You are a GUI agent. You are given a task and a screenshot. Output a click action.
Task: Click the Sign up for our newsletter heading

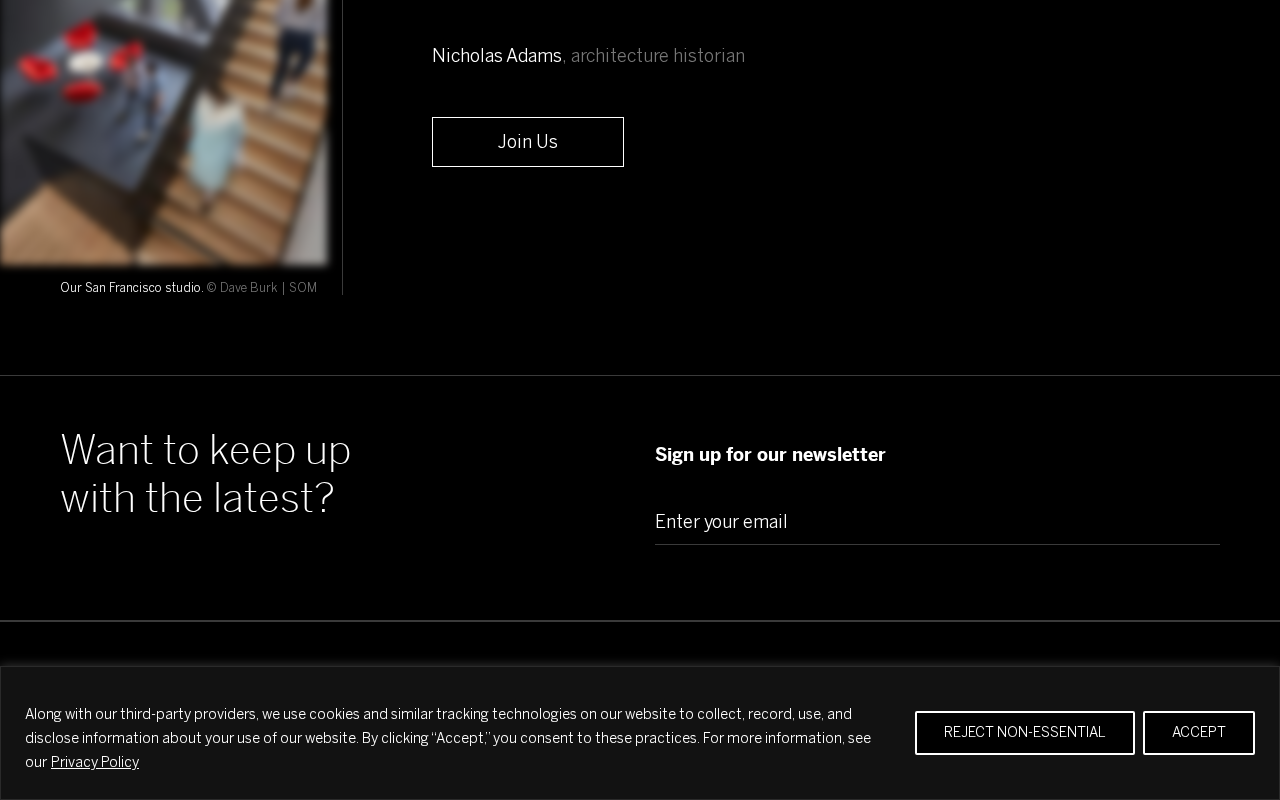click(x=770, y=455)
